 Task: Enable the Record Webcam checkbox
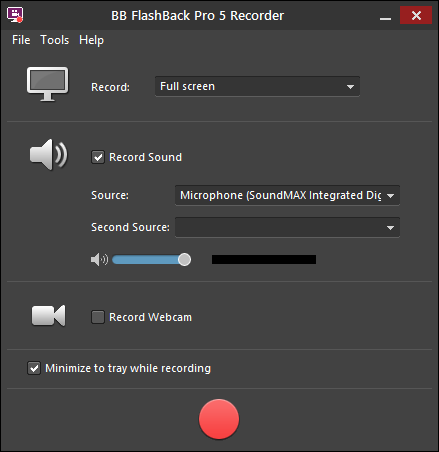point(98,317)
